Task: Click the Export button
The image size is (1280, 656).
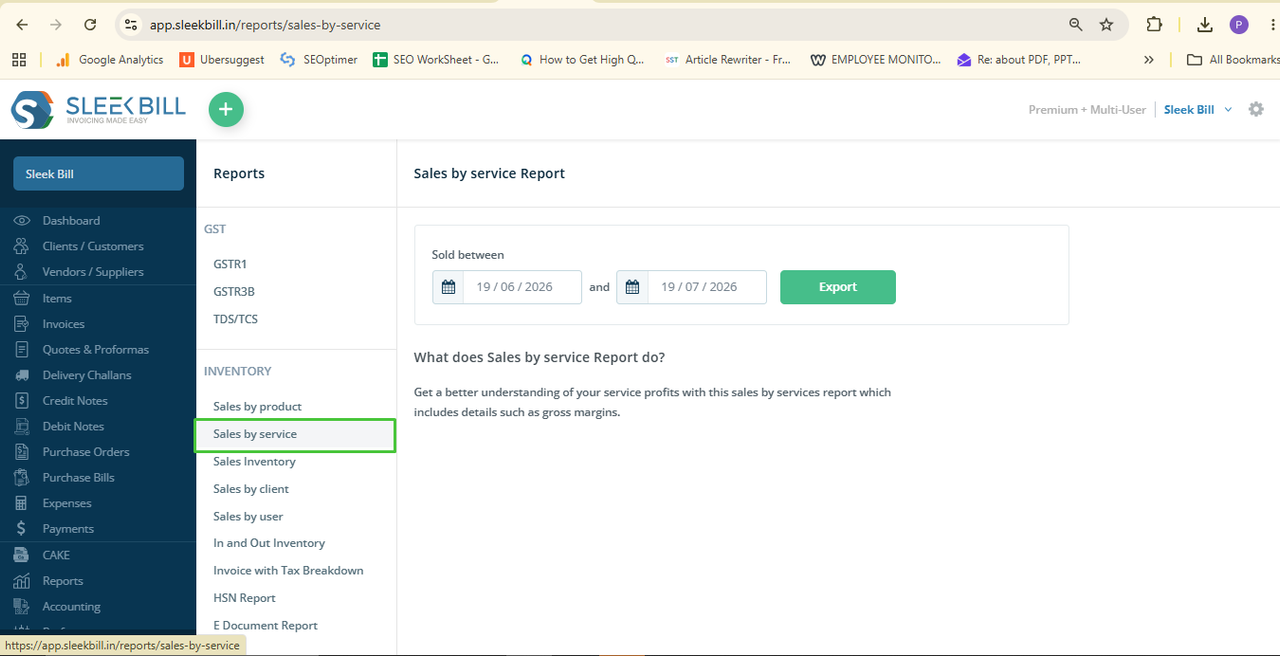Action: click(x=838, y=287)
